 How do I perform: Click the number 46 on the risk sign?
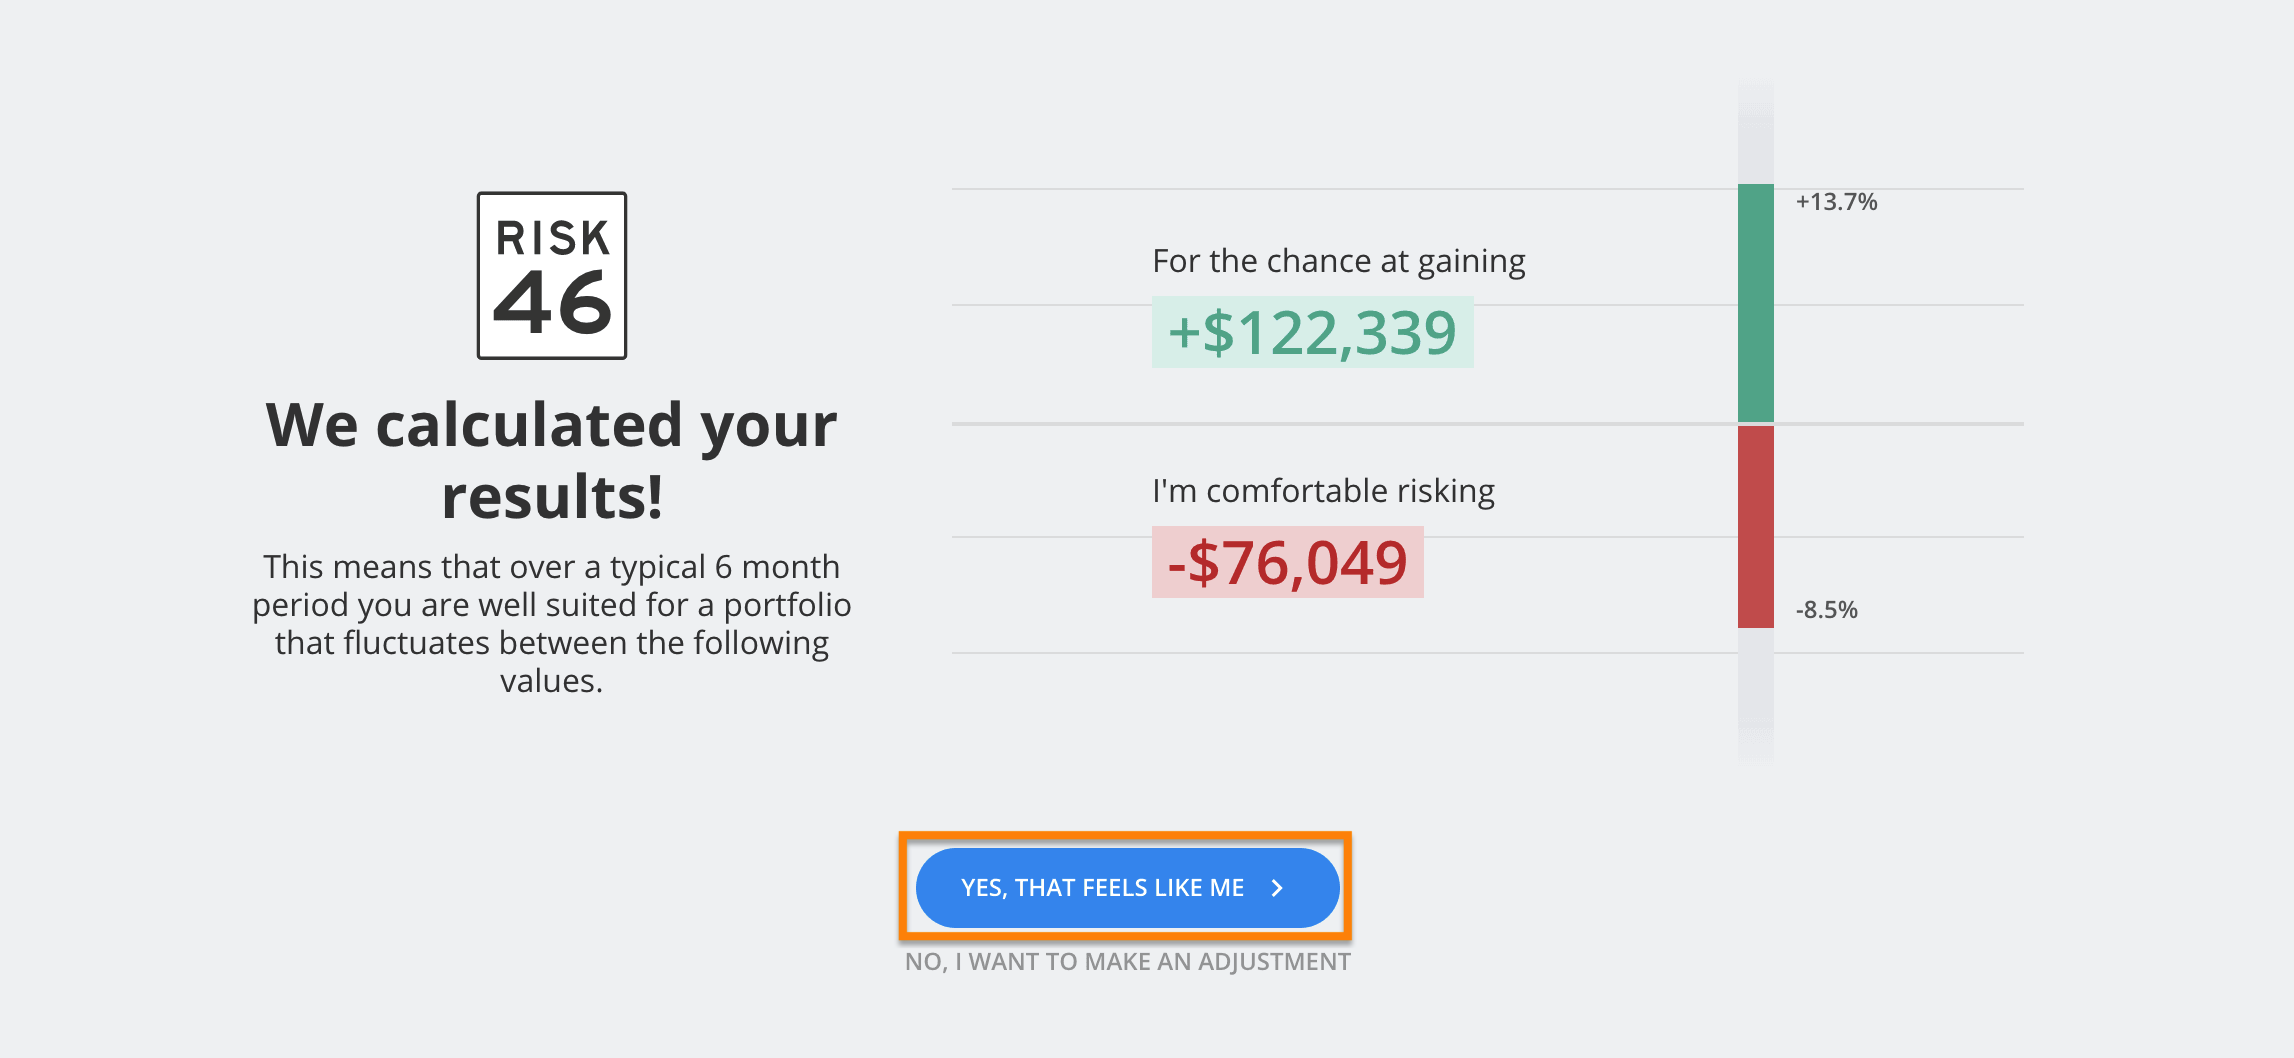552,303
